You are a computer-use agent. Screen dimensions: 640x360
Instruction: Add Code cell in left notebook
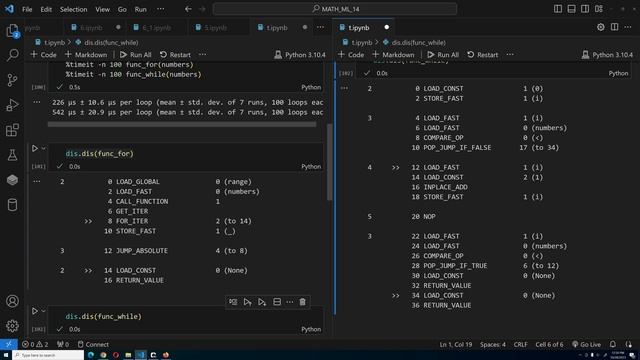pos(43,55)
